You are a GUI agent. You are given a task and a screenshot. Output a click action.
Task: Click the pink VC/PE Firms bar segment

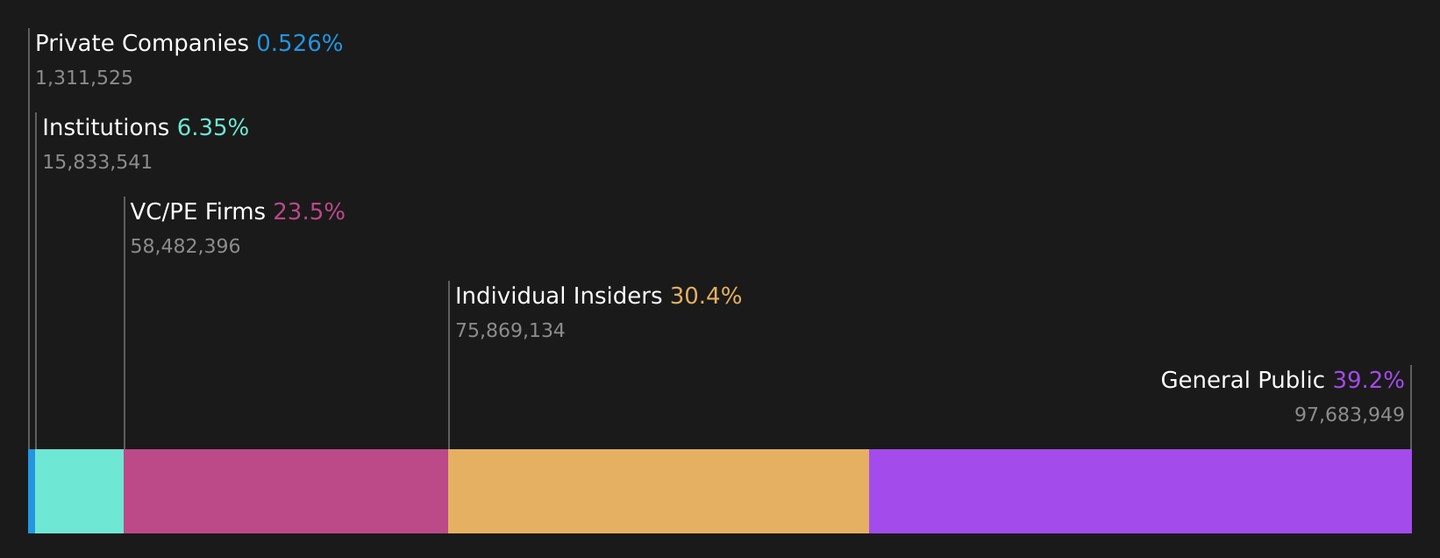286,491
